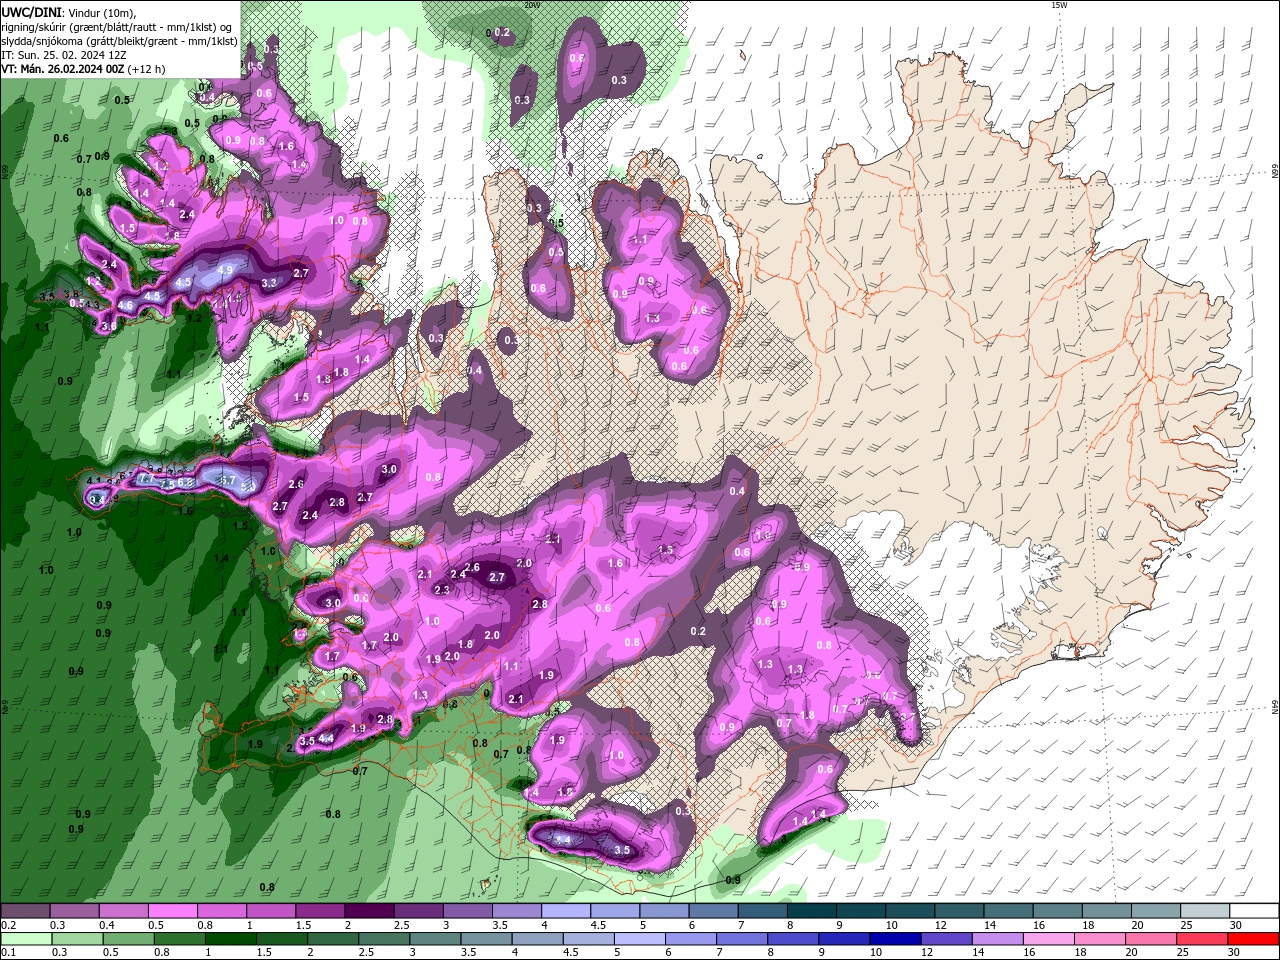Click the lilac 14–16 rain legend swatch
The height and width of the screenshot is (960, 1280).
(x=998, y=939)
